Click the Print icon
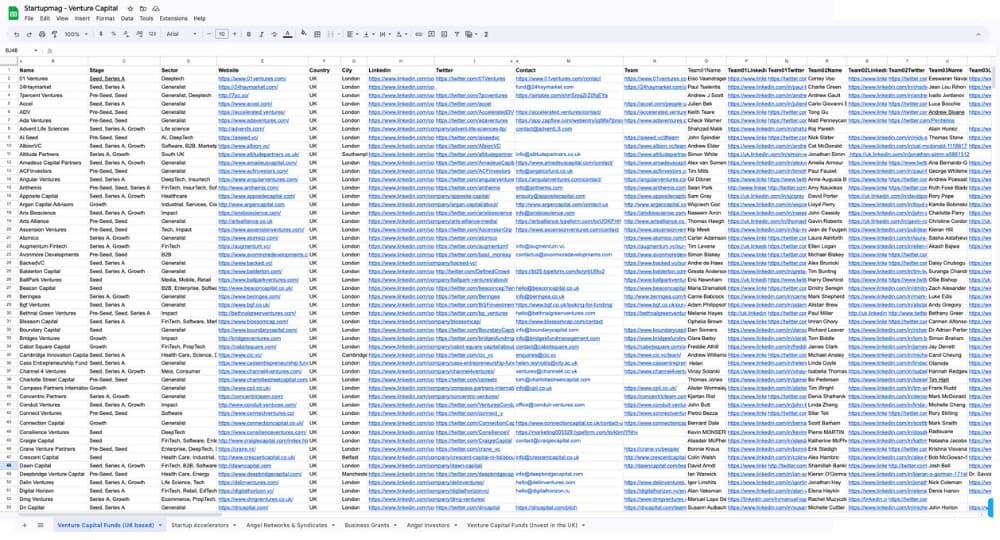This screenshot has height=540, width=1000. [42, 34]
